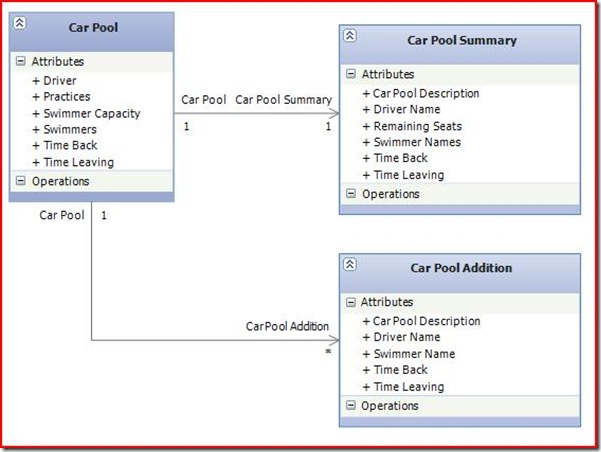Collapse Operations section in Car Pool Summary
601x452 pixels.
(350, 194)
